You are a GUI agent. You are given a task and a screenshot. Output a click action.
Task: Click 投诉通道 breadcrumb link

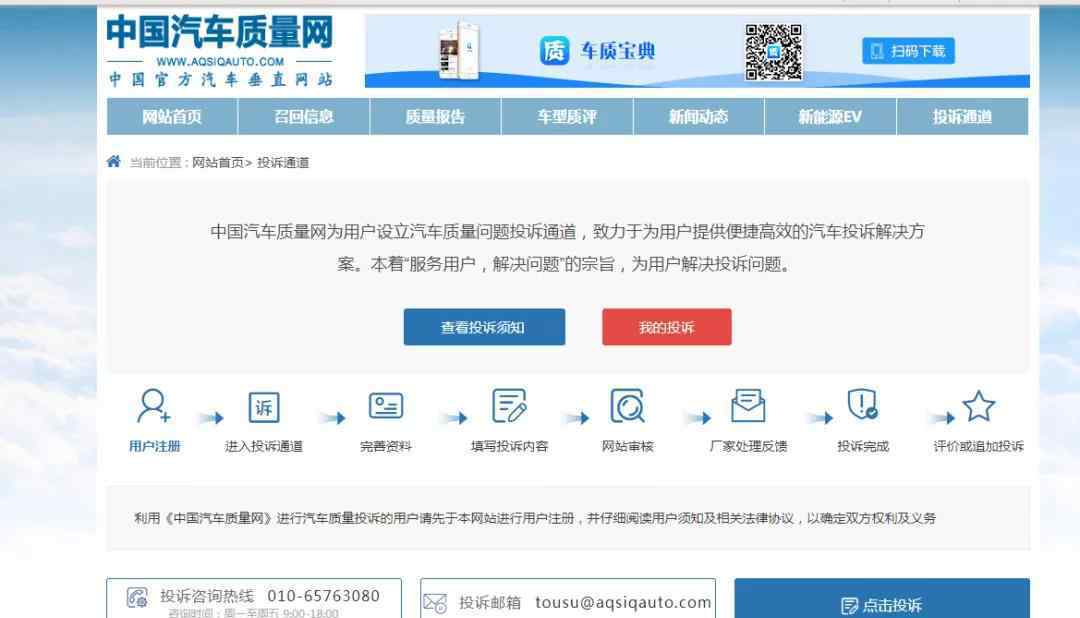point(283,163)
